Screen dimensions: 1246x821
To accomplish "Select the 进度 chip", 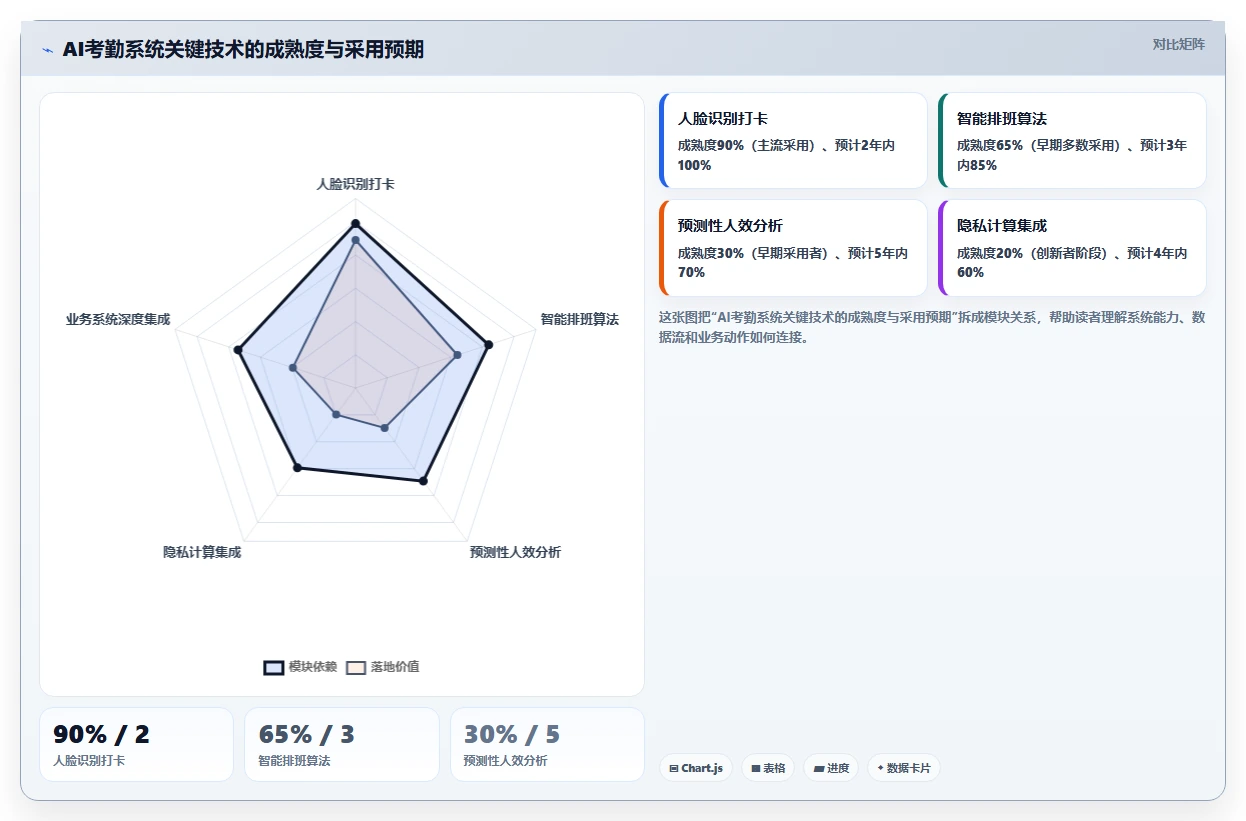I will 831,768.
